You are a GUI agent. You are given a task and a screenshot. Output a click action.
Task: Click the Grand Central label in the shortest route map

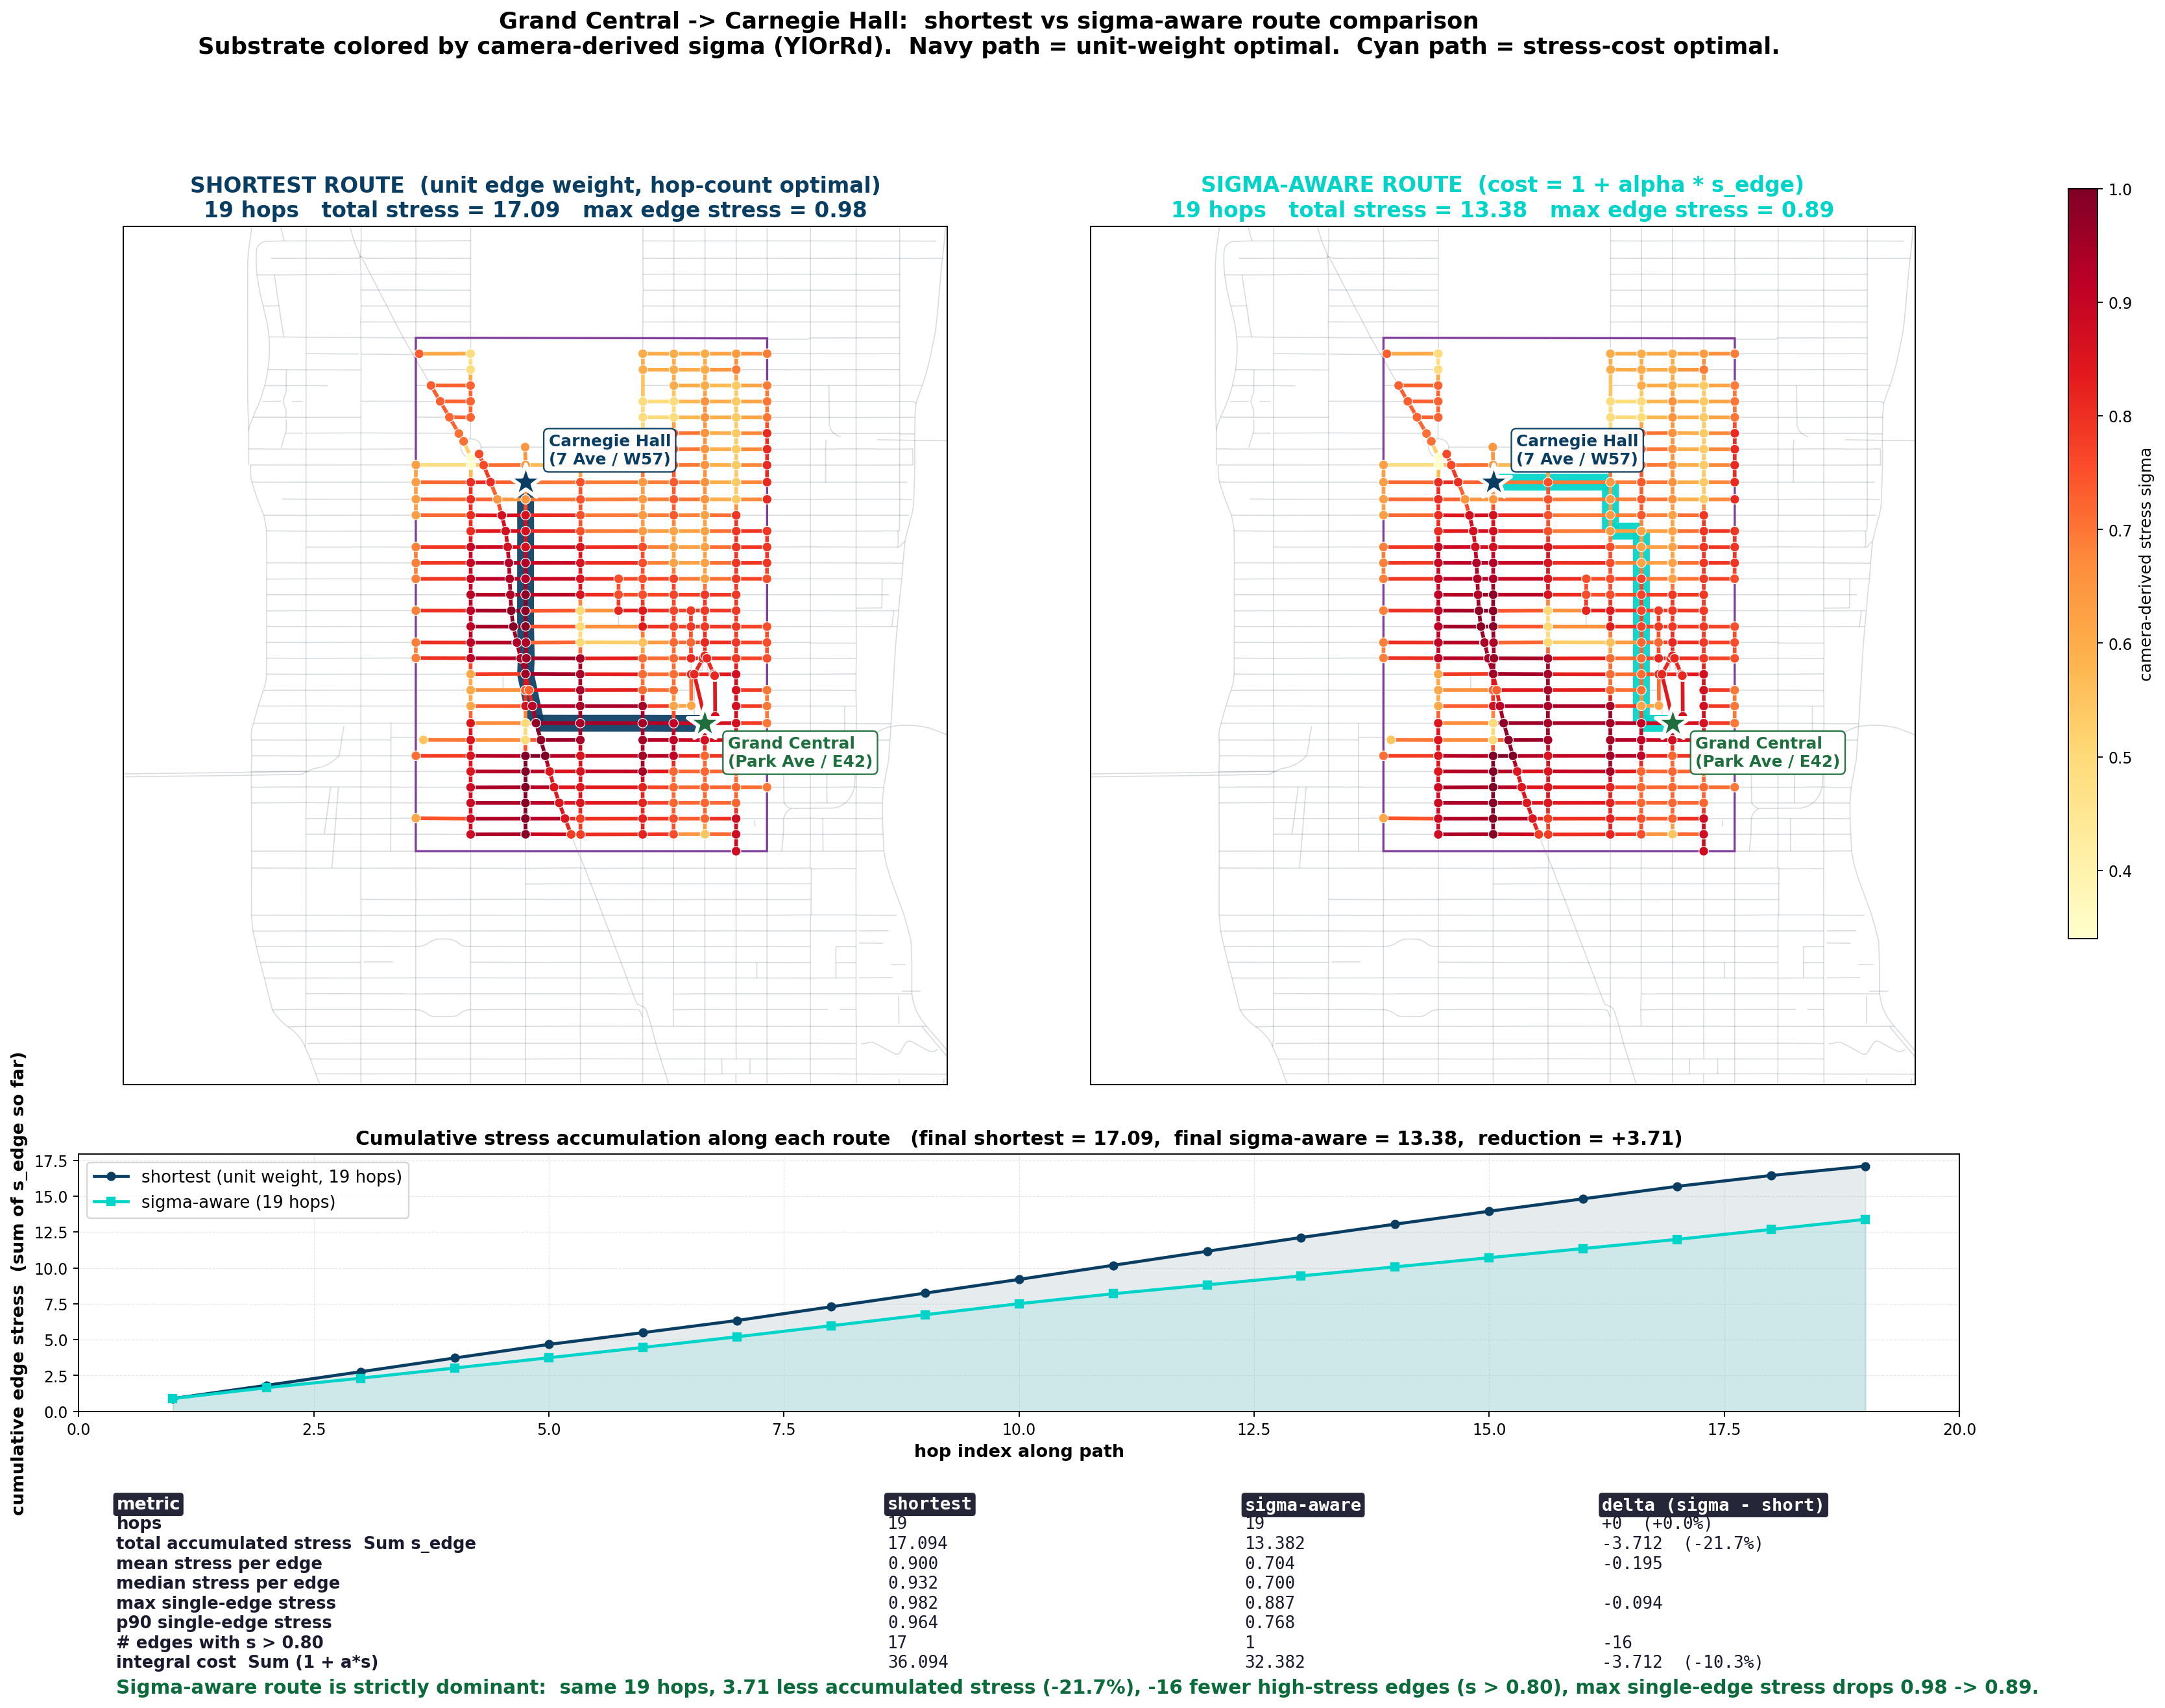(x=799, y=752)
